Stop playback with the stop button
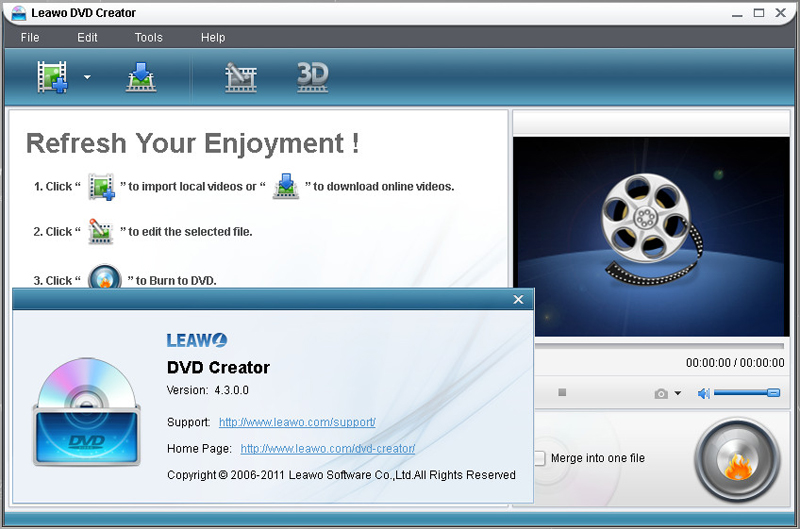Viewport: 800px width, 529px height. coord(562,392)
